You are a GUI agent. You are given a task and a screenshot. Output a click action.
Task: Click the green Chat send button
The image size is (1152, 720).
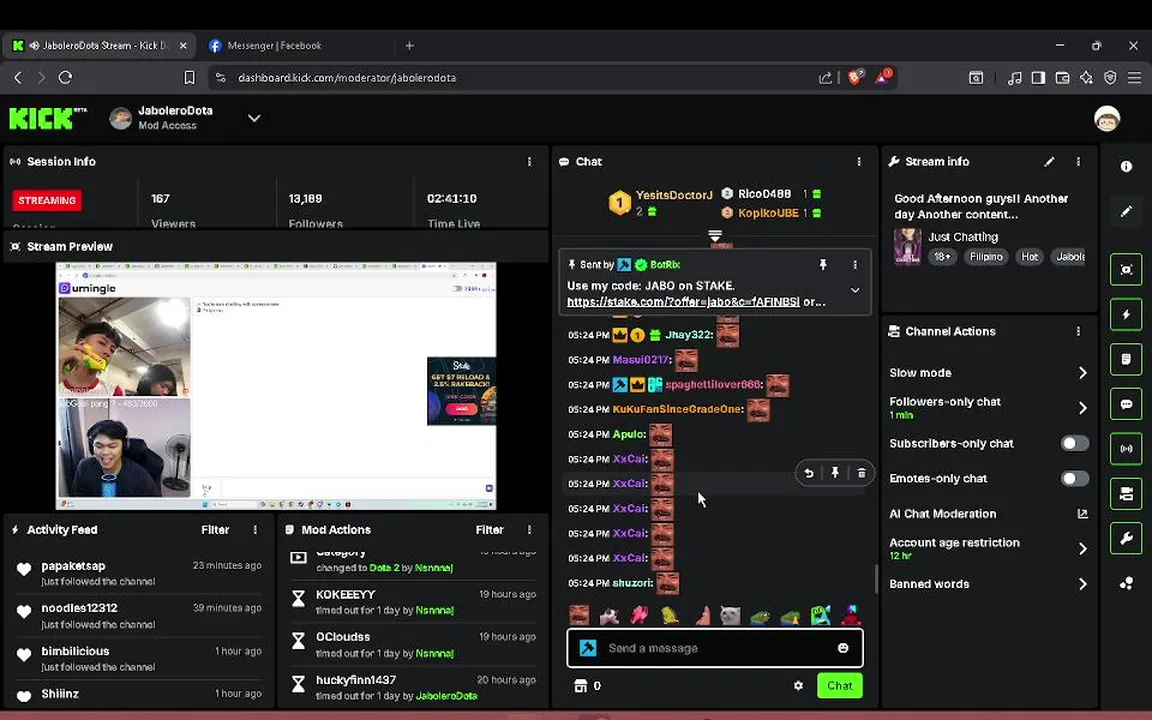point(839,685)
